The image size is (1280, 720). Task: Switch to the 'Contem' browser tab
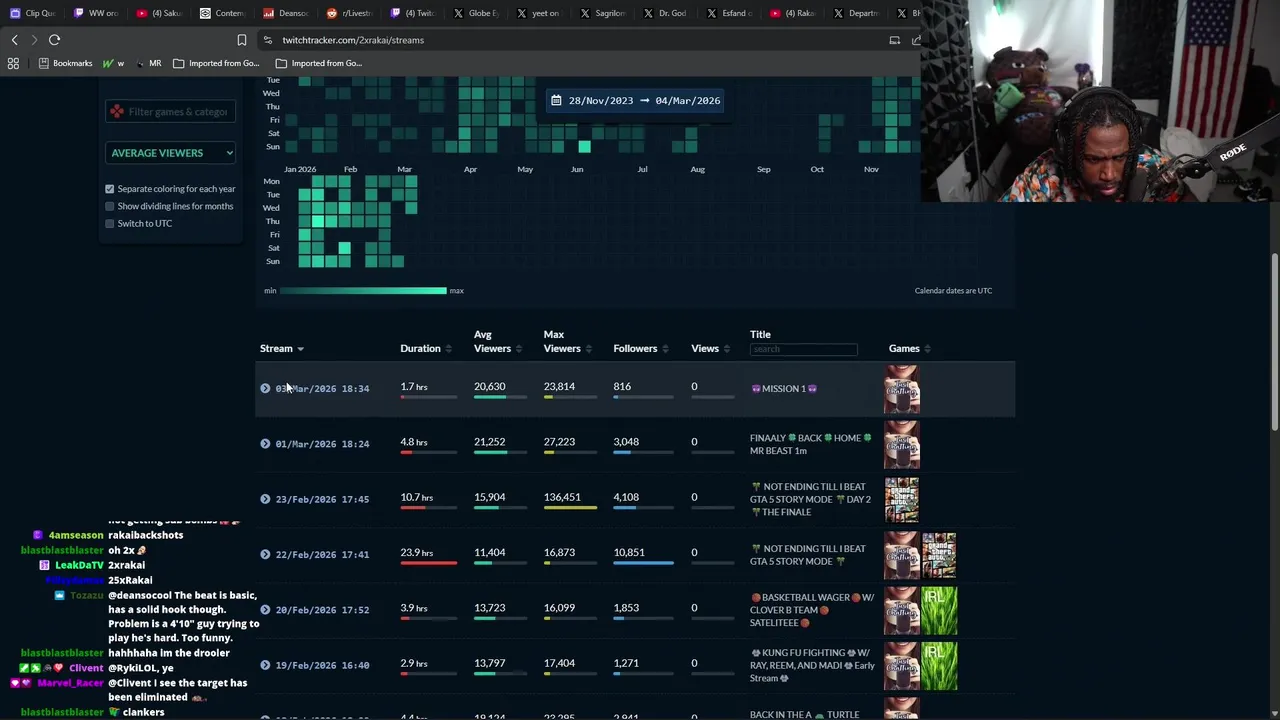[x=223, y=13]
